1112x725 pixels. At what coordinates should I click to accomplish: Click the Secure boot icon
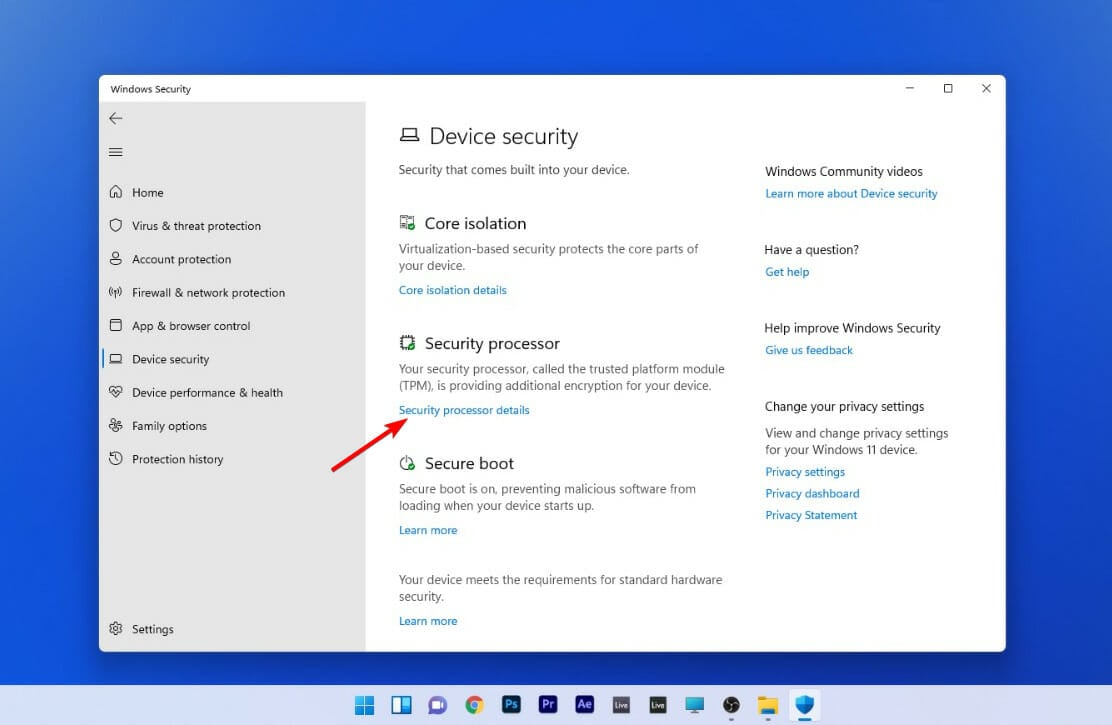click(407, 463)
